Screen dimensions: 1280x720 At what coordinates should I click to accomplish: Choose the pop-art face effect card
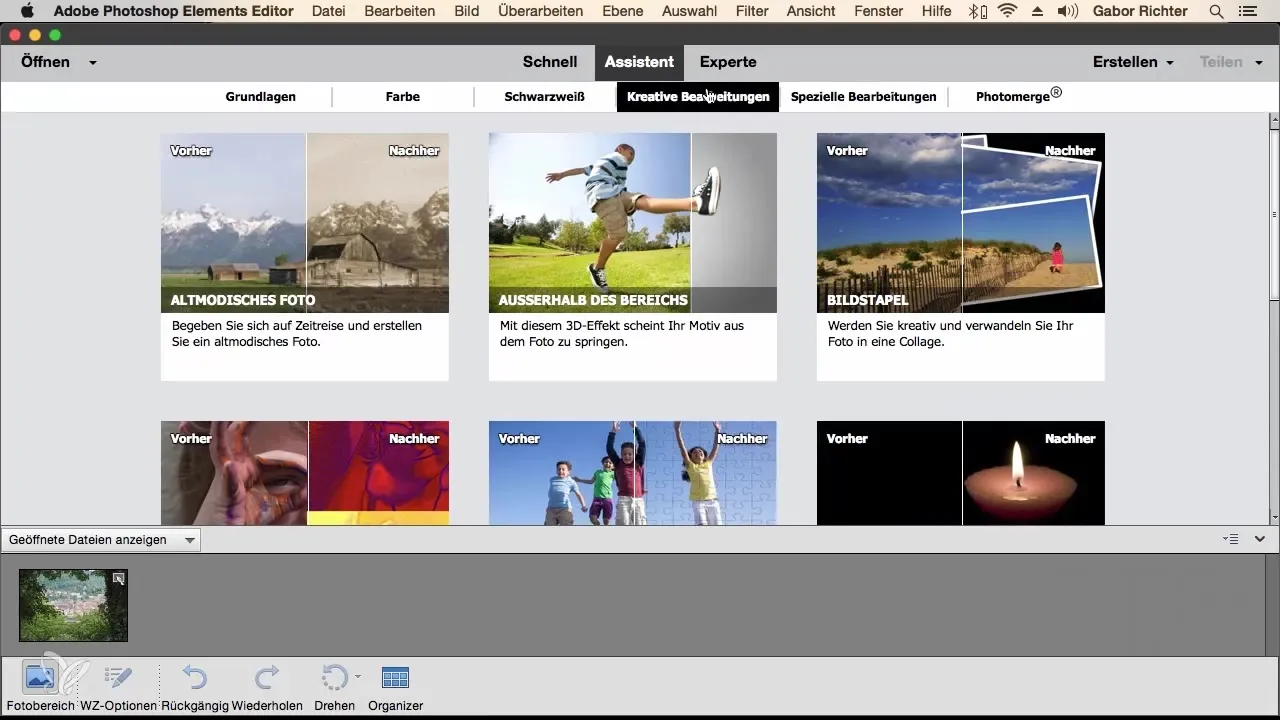(x=305, y=473)
